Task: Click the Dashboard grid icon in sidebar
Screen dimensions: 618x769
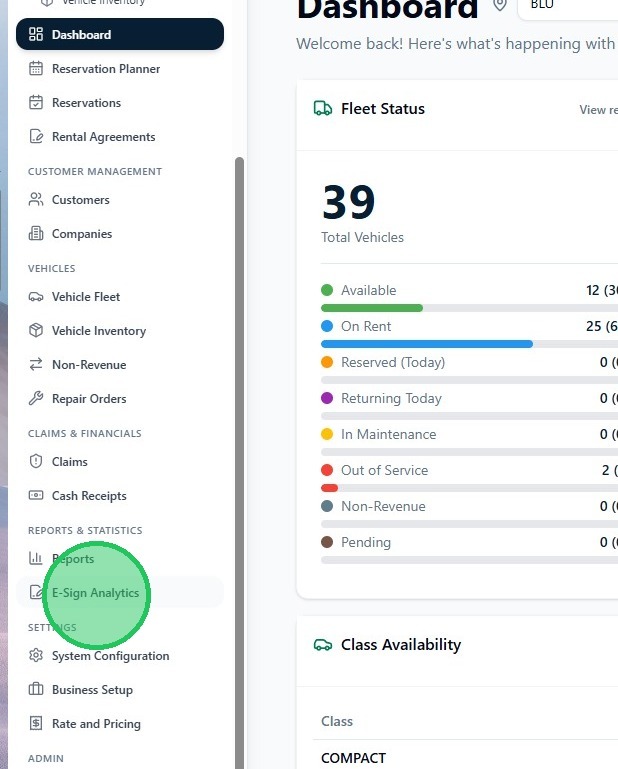Action: 36,34
